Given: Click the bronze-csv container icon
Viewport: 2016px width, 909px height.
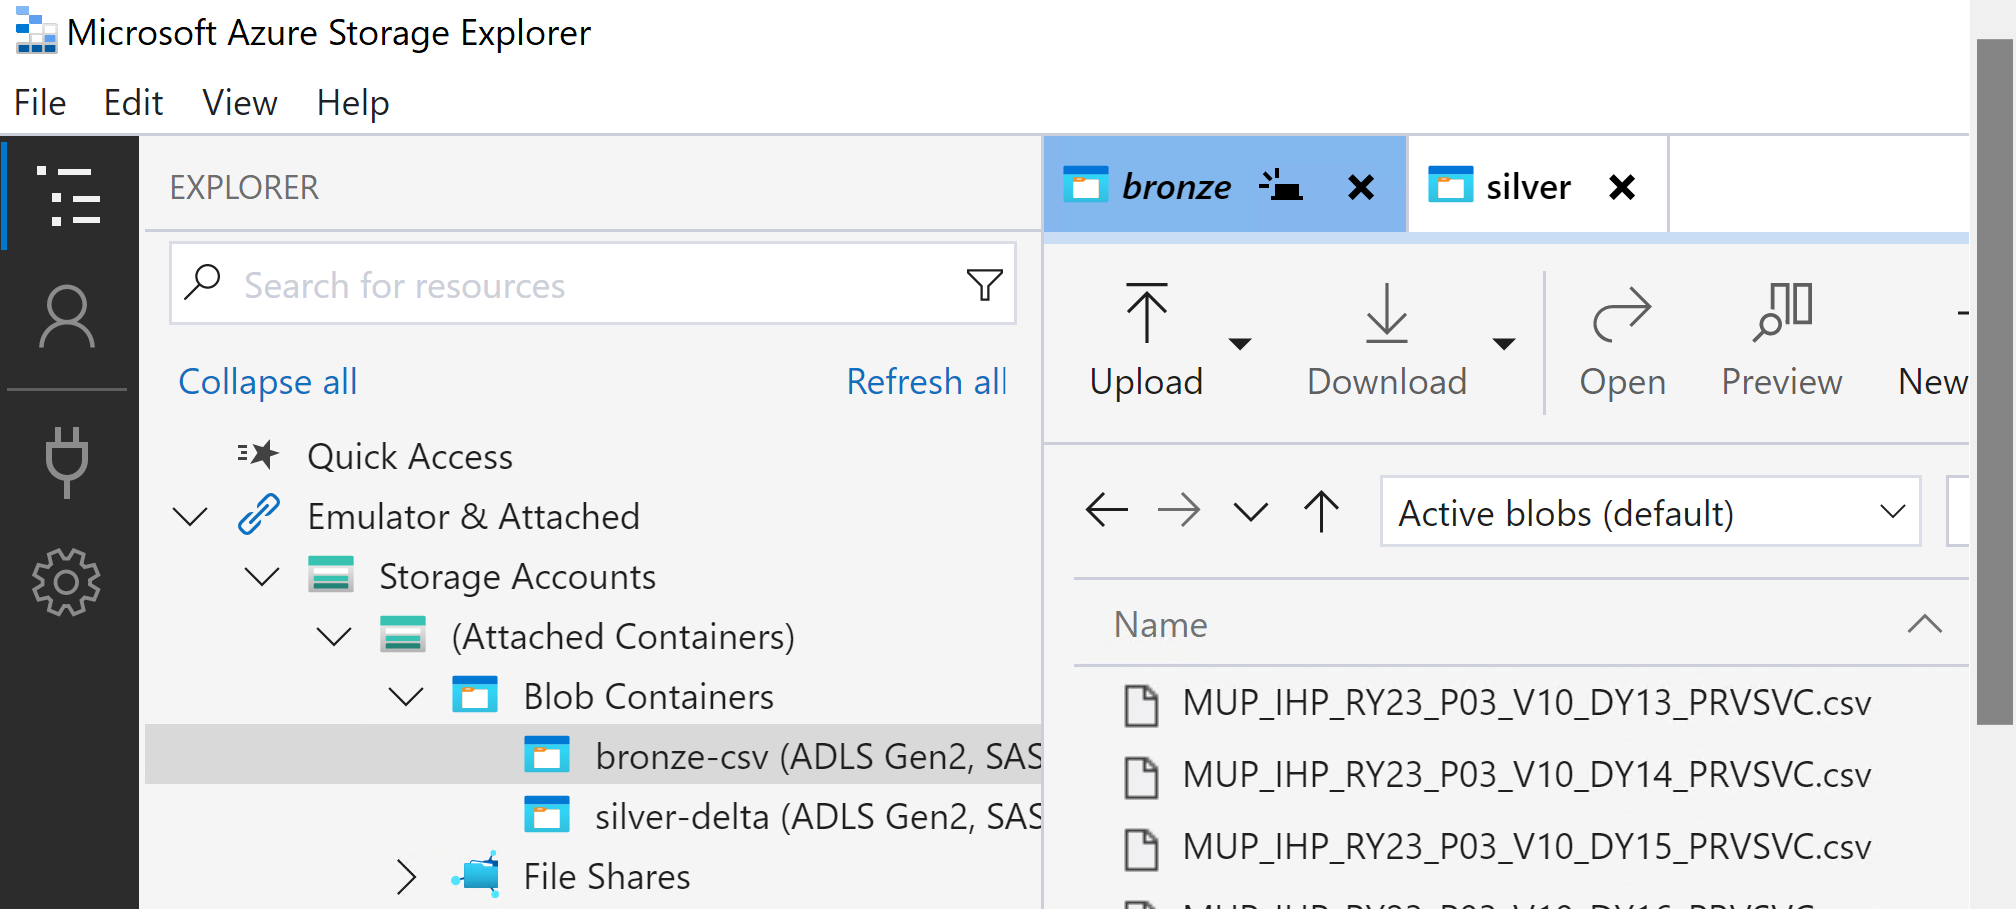Looking at the screenshot, I should pyautogui.click(x=547, y=755).
